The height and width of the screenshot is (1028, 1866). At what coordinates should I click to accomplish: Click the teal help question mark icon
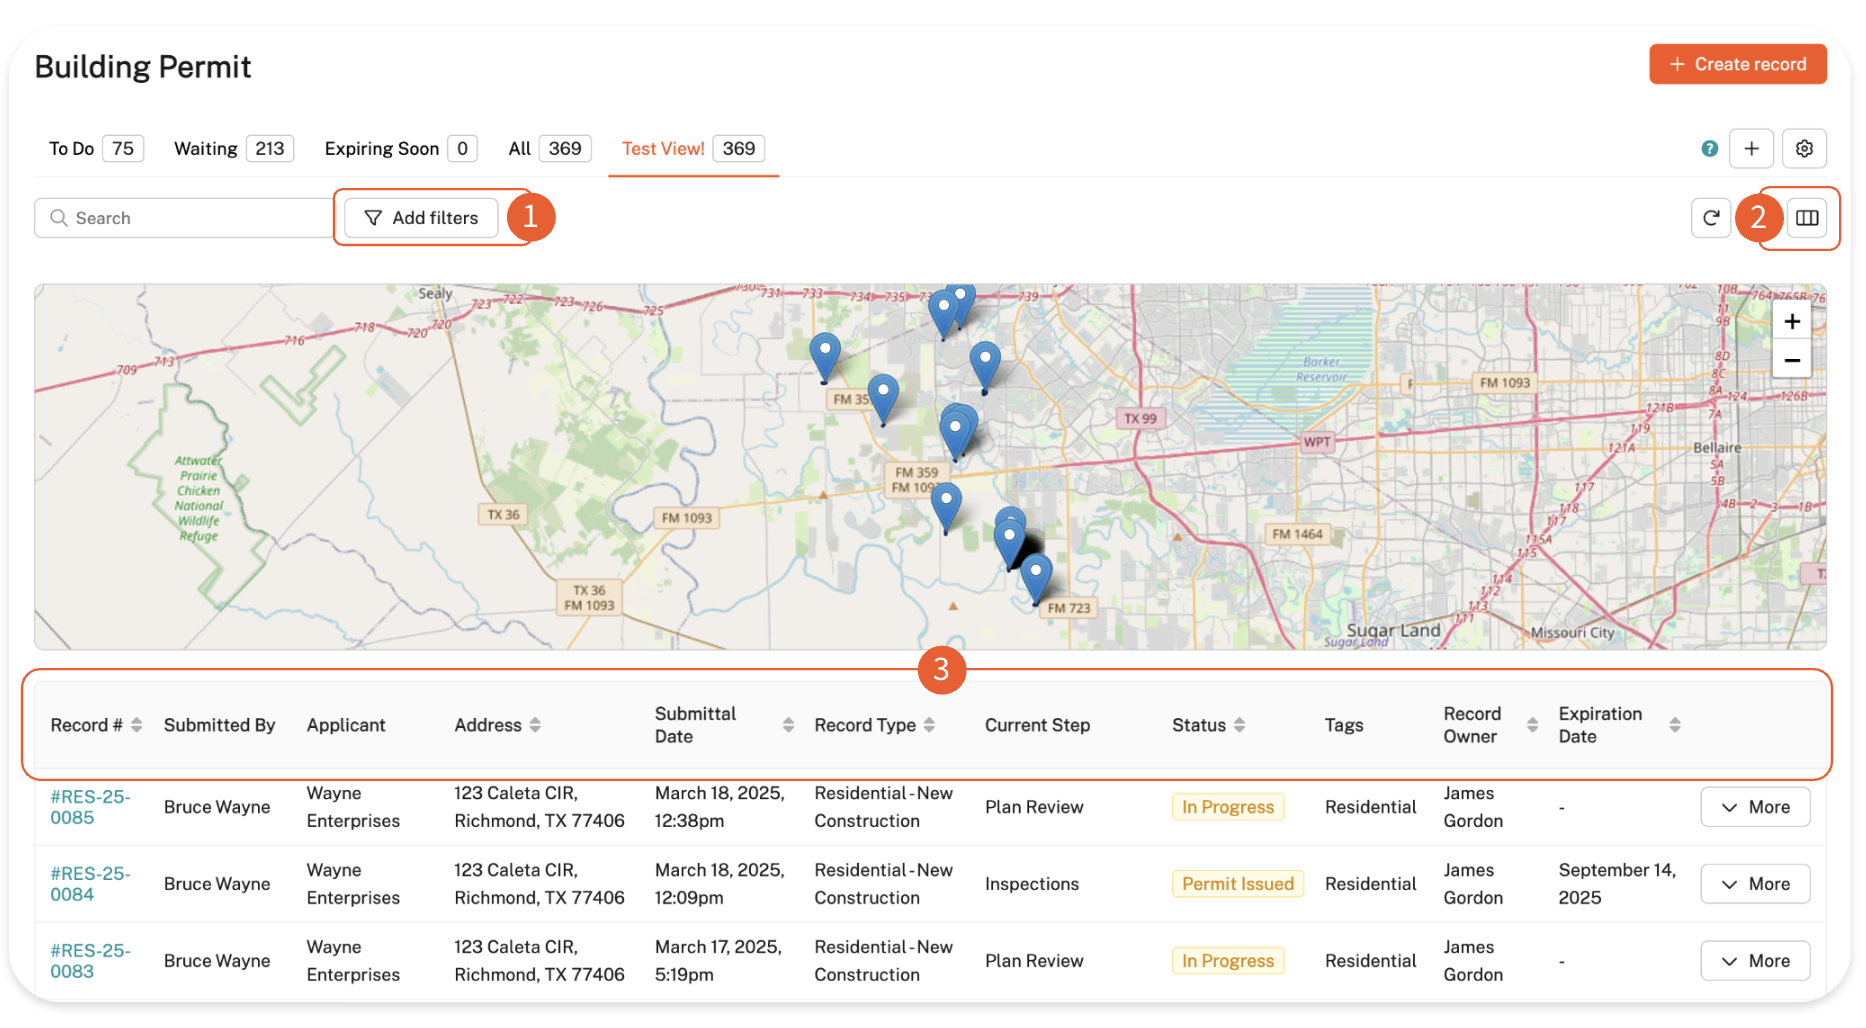click(1709, 149)
